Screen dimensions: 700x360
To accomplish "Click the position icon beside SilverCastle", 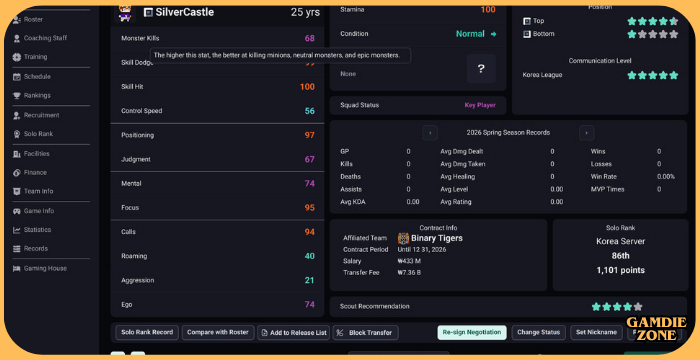I will point(148,13).
